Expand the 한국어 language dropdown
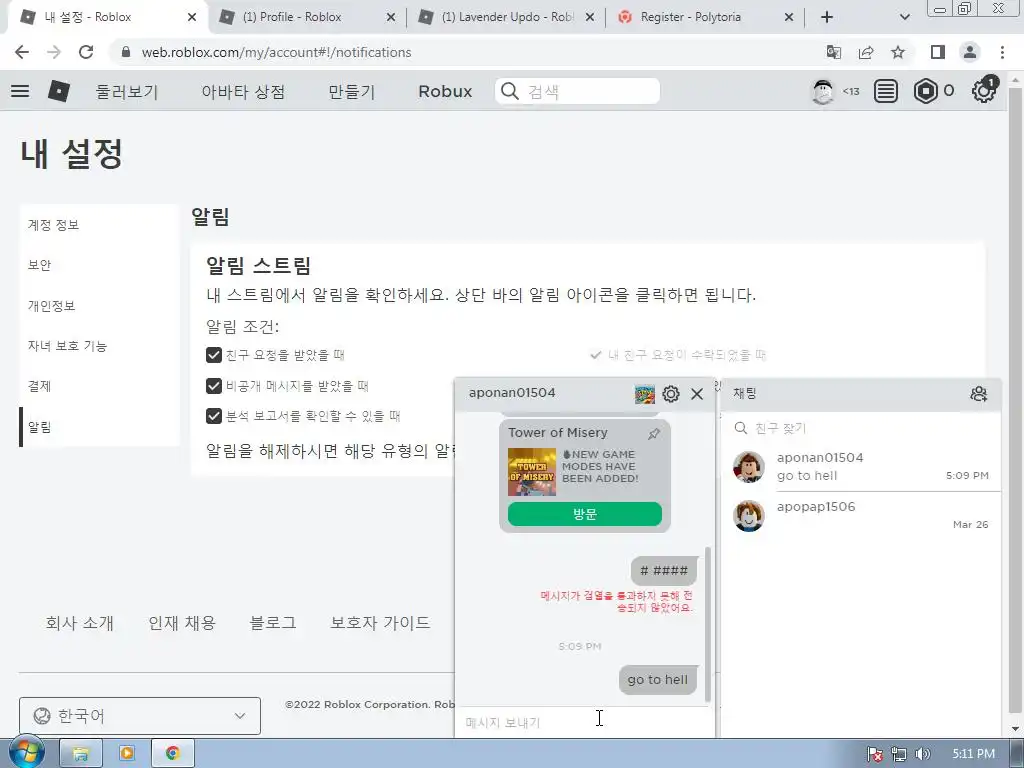The width and height of the screenshot is (1024, 768). 140,716
